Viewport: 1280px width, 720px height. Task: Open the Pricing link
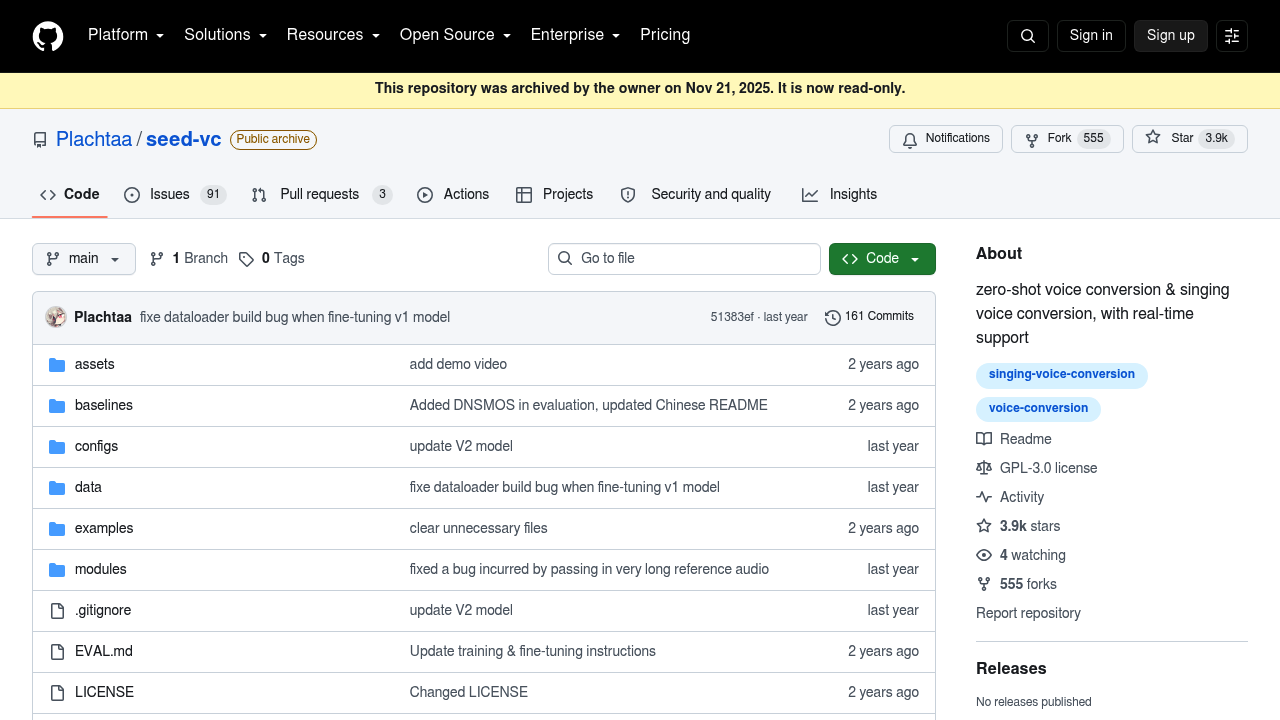pyautogui.click(x=665, y=35)
